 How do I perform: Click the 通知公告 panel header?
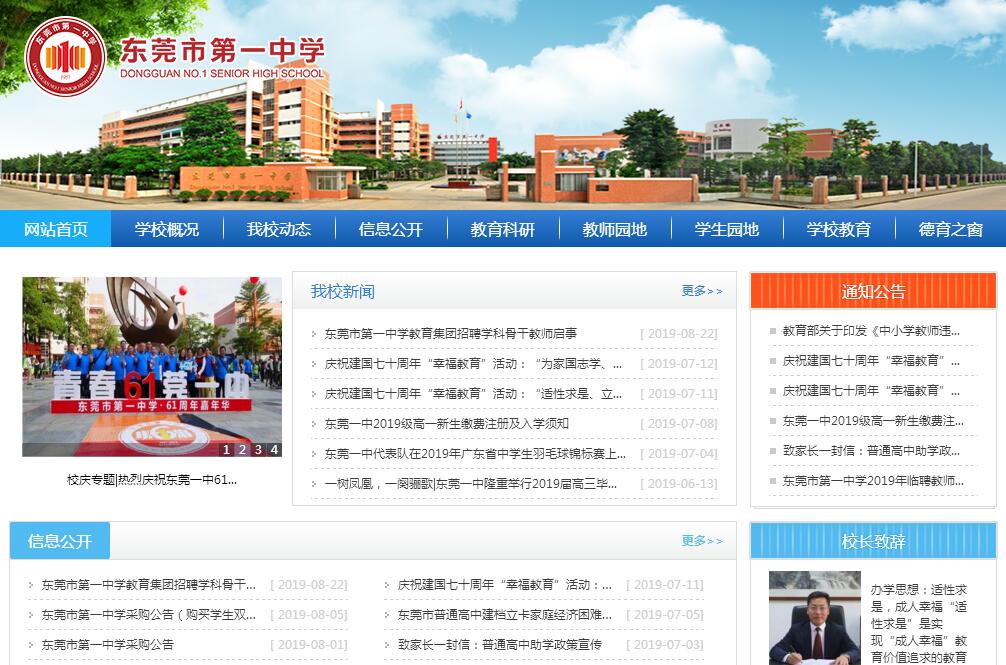(x=873, y=291)
